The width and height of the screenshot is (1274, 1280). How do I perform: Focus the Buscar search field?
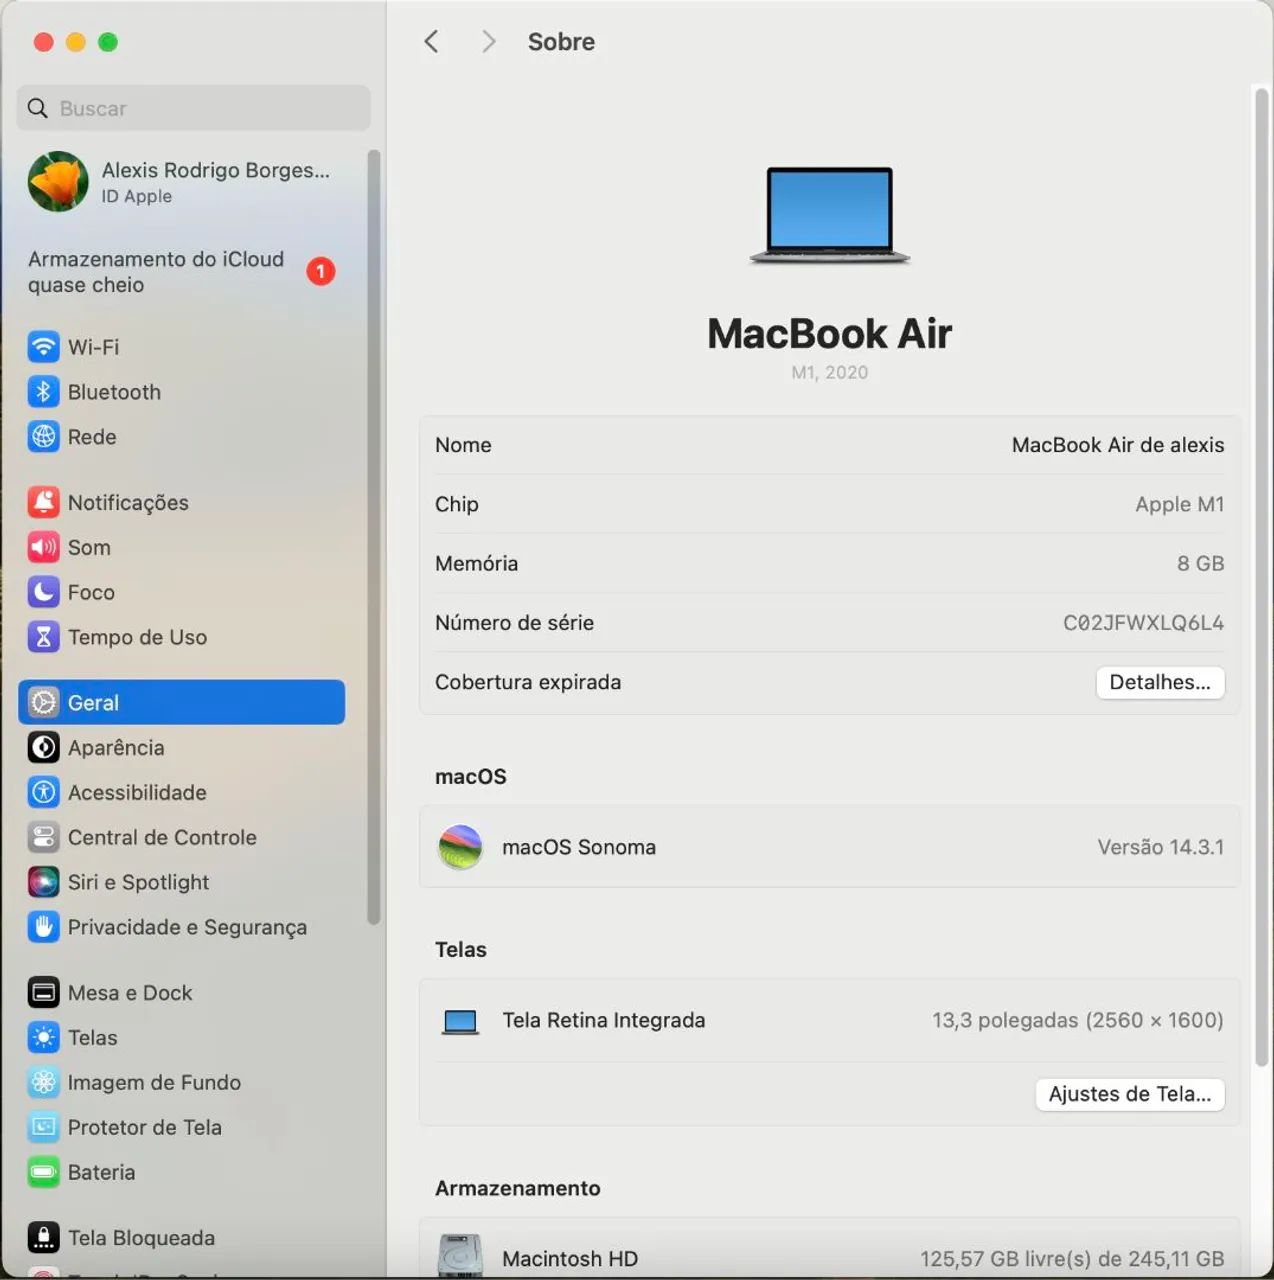(x=193, y=108)
